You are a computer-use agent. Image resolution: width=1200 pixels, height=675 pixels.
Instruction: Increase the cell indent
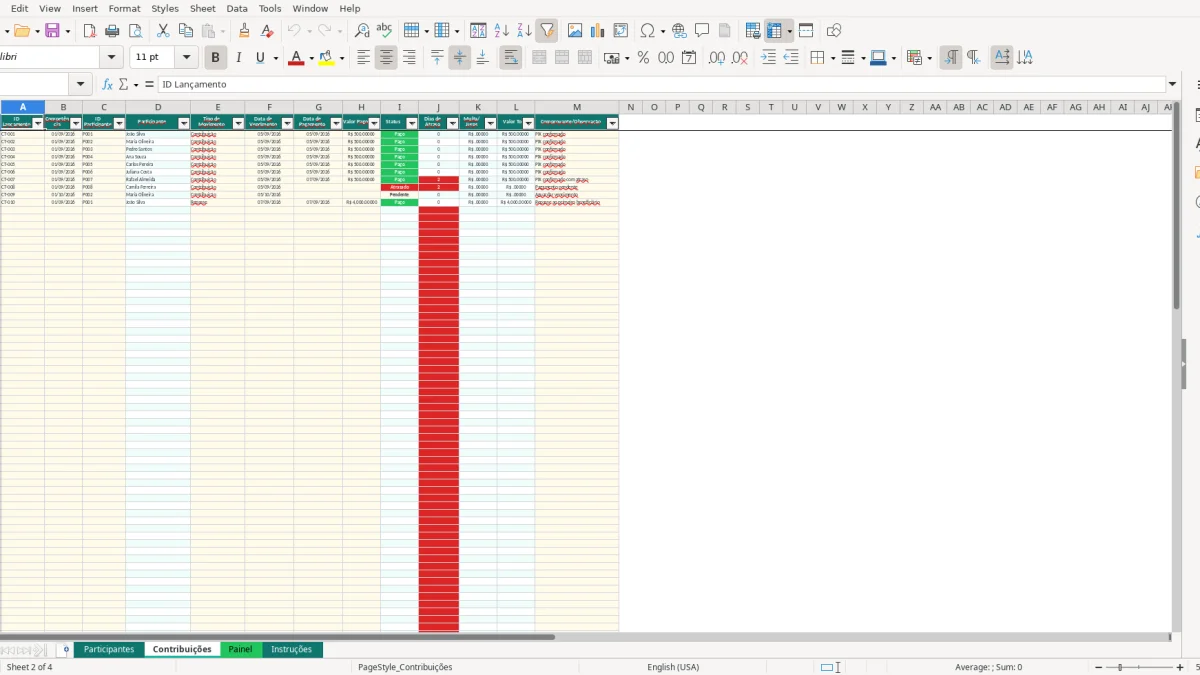pyautogui.click(x=768, y=58)
